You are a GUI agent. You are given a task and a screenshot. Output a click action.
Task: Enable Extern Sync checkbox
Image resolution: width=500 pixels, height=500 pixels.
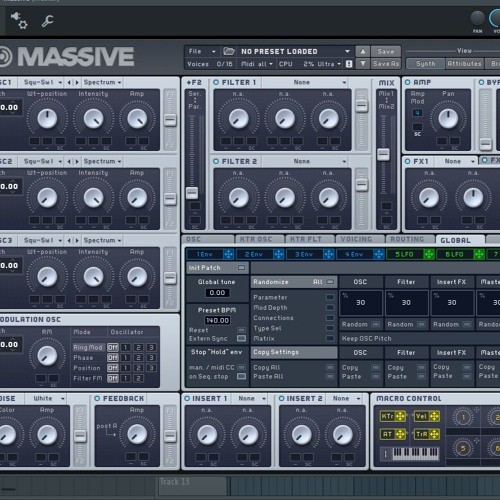click(241, 338)
